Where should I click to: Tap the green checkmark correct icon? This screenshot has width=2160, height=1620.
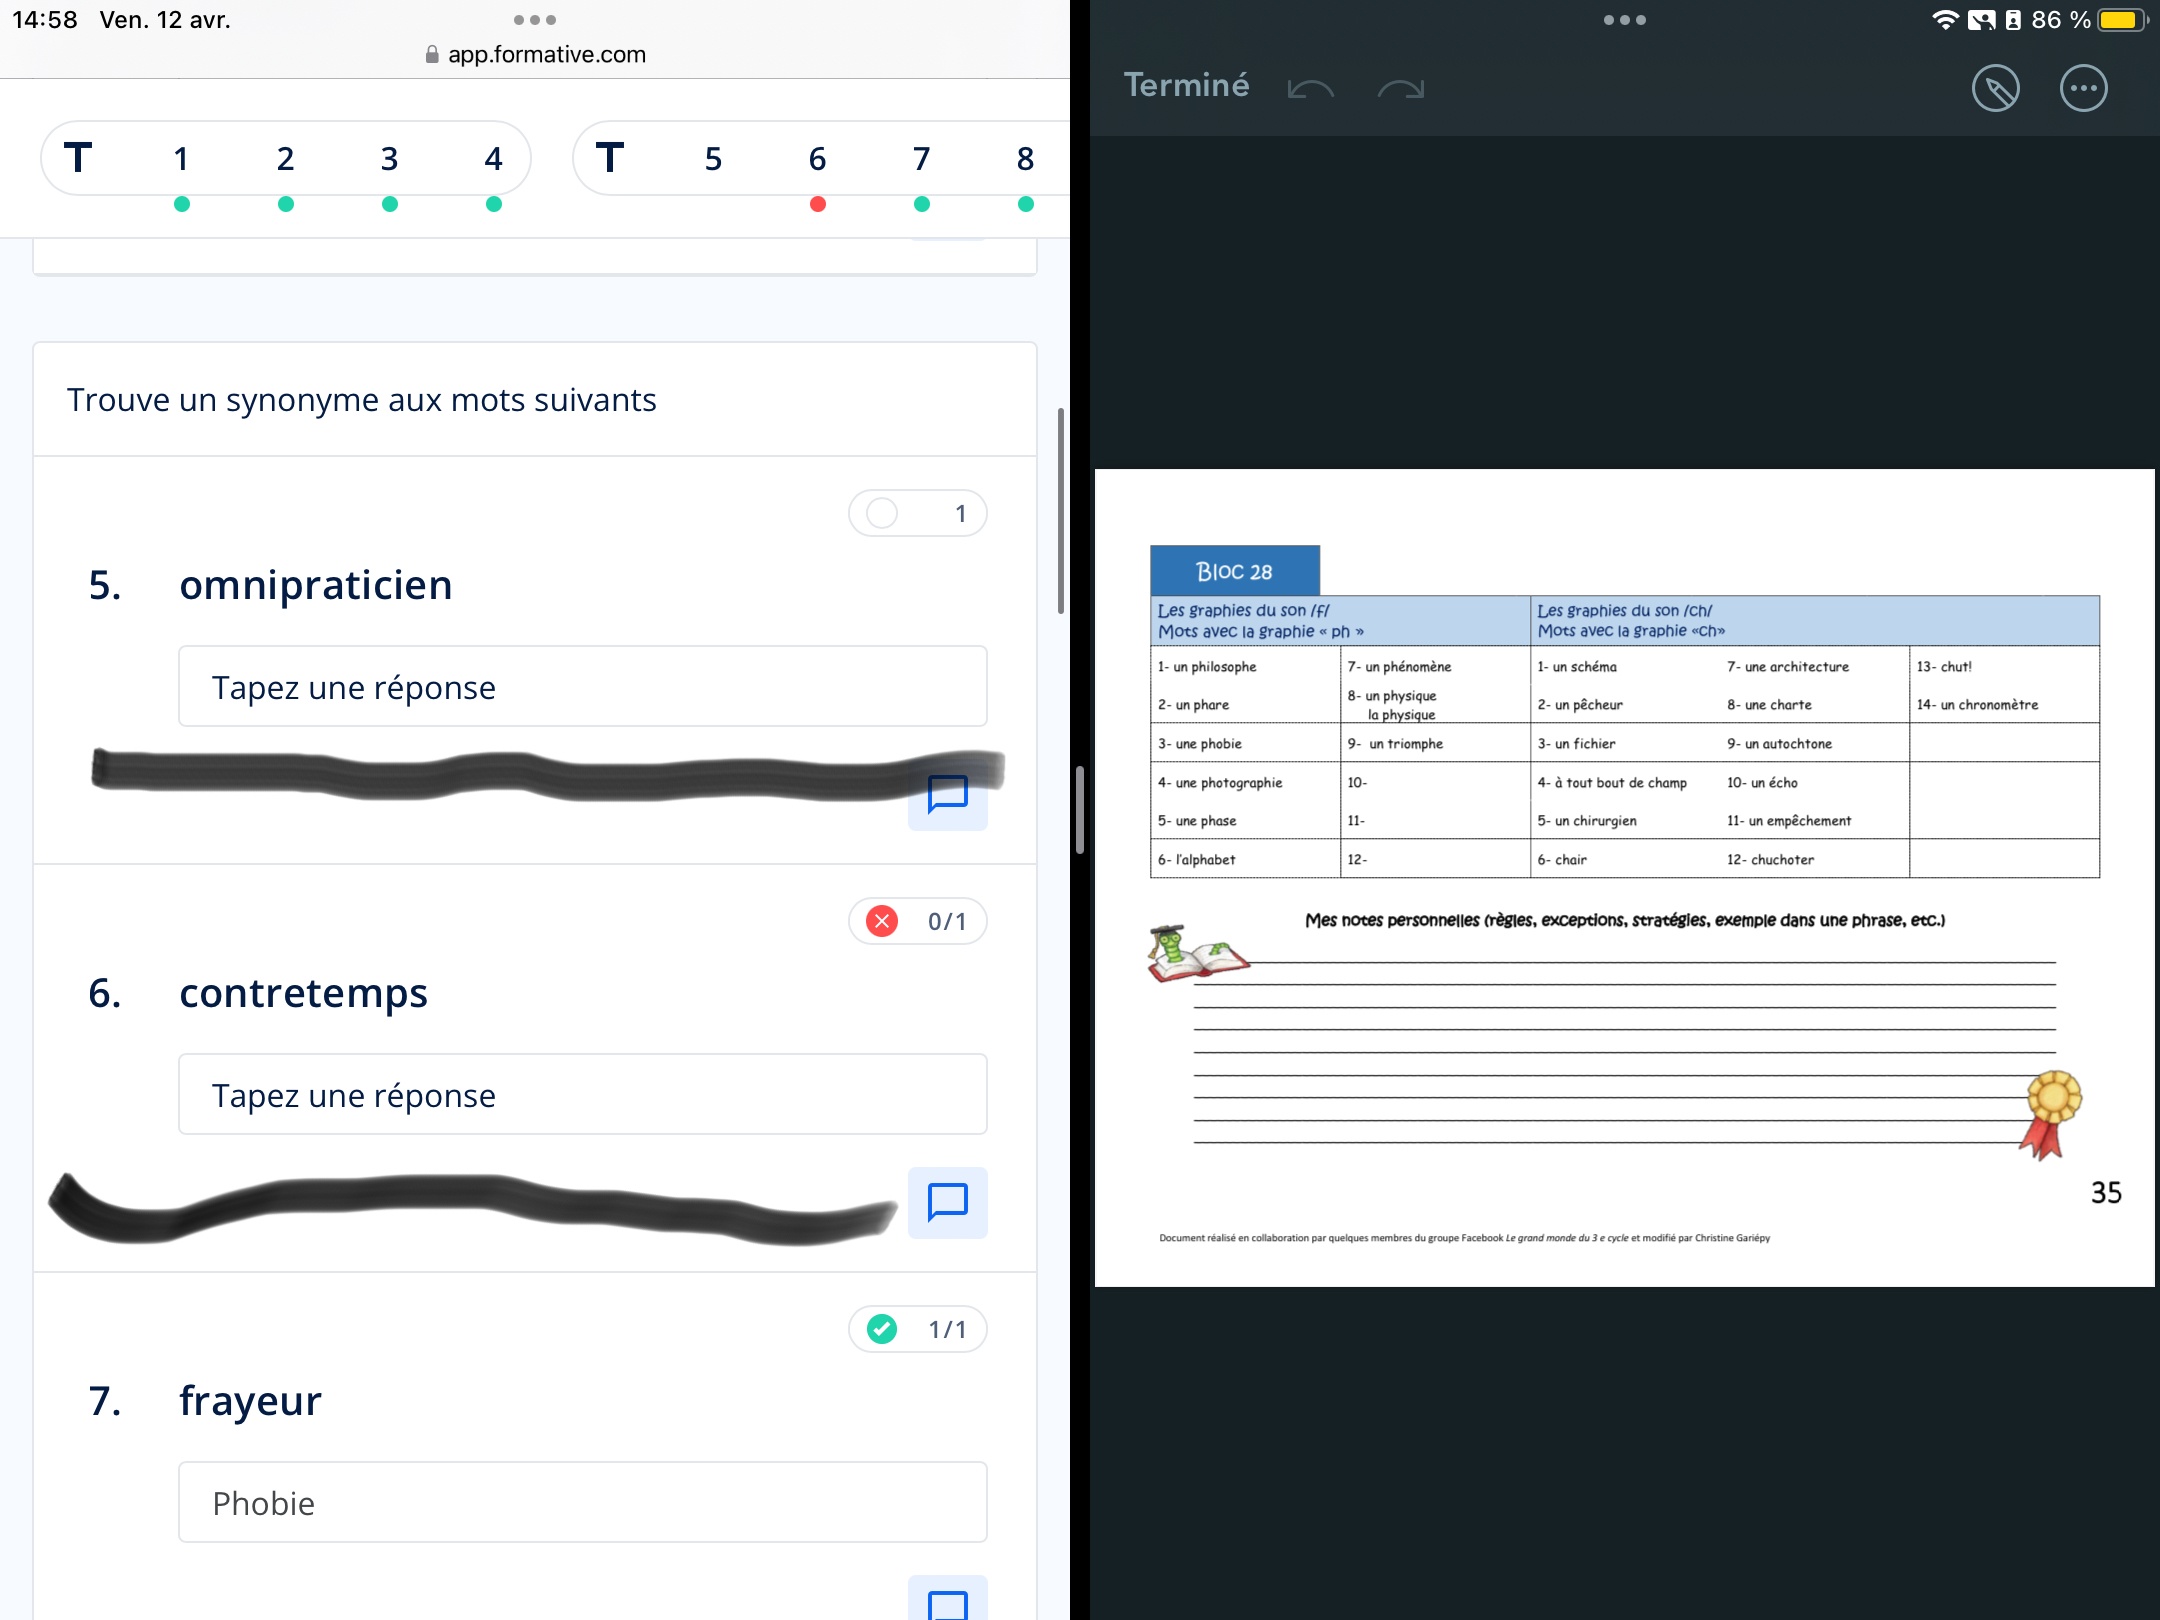882,1329
